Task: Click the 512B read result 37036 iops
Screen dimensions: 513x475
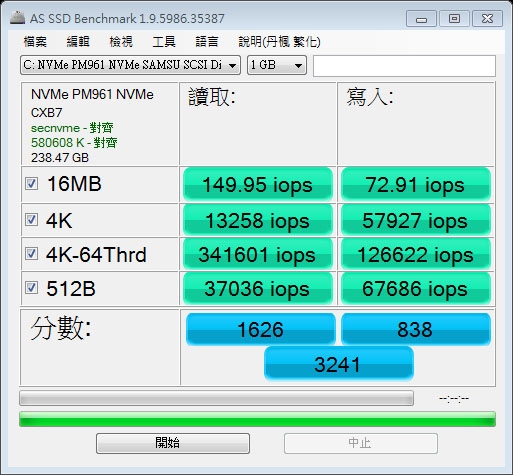Action: point(258,288)
